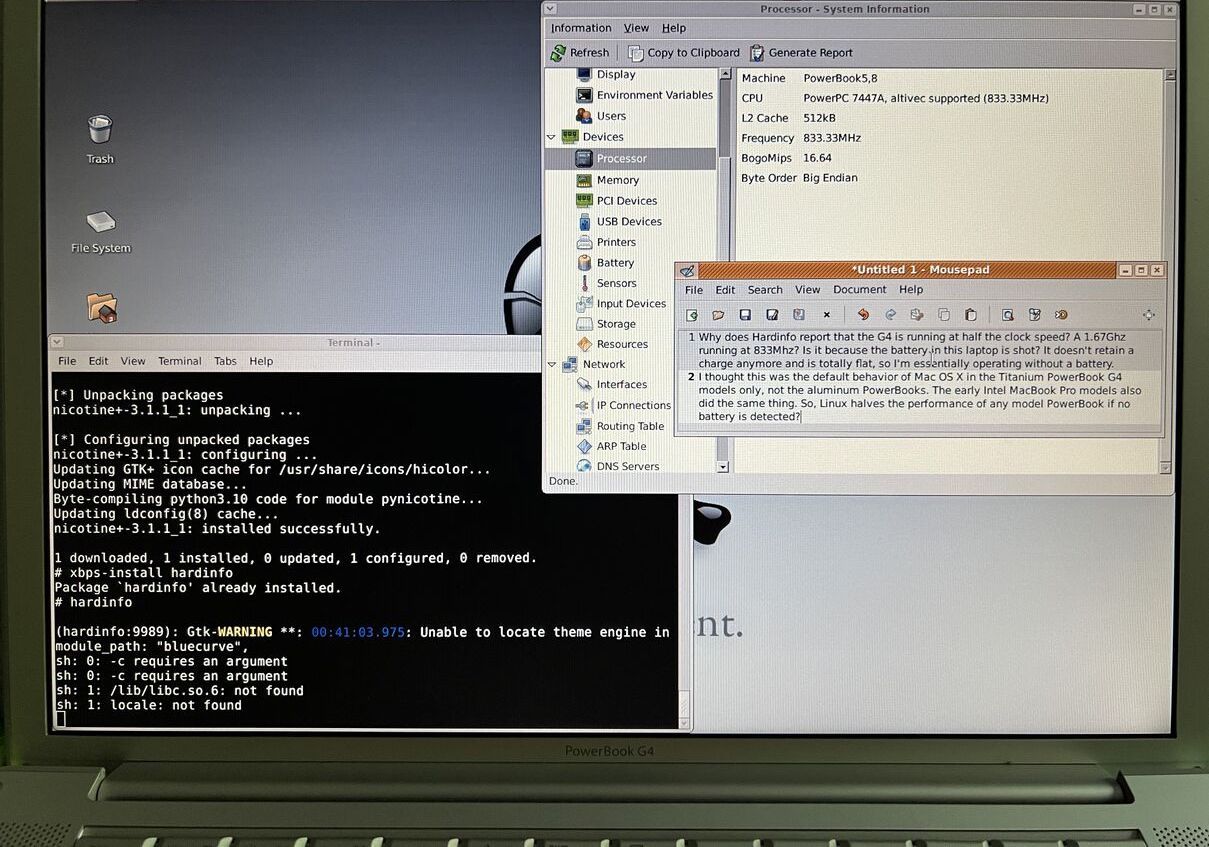Open the Document menu in Mousepad
The height and width of the screenshot is (847, 1209).
(x=859, y=290)
